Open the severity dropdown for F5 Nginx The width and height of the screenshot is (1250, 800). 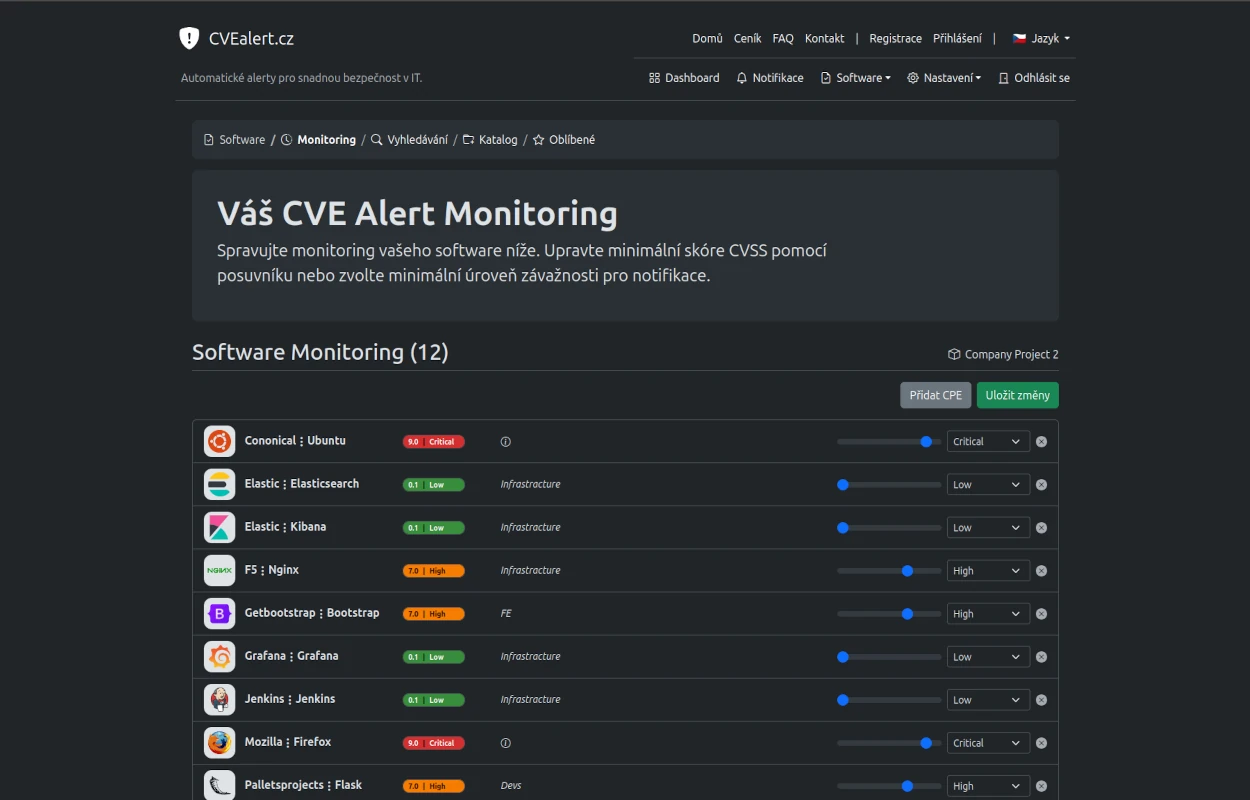point(987,570)
